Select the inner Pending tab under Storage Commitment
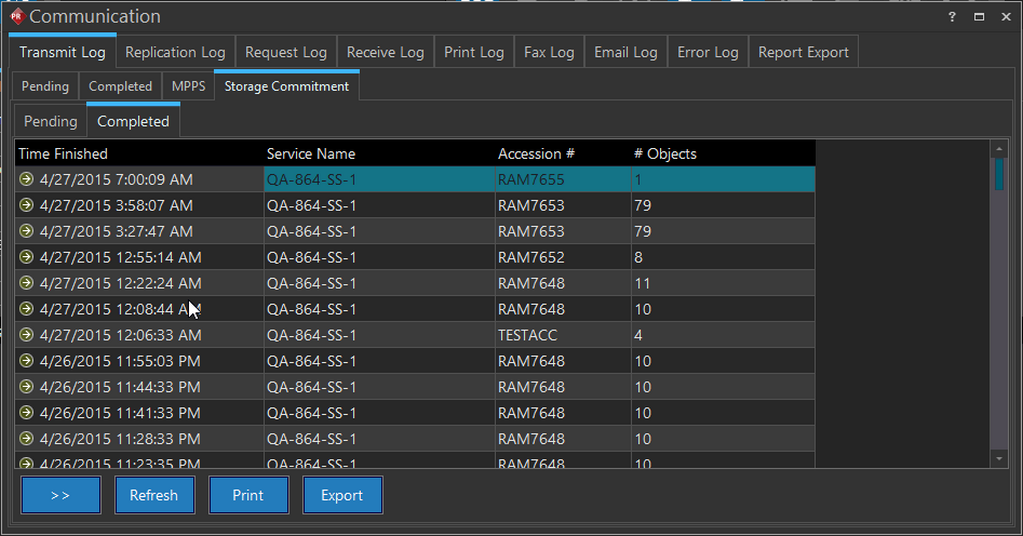This screenshot has height=536, width=1023. point(50,122)
